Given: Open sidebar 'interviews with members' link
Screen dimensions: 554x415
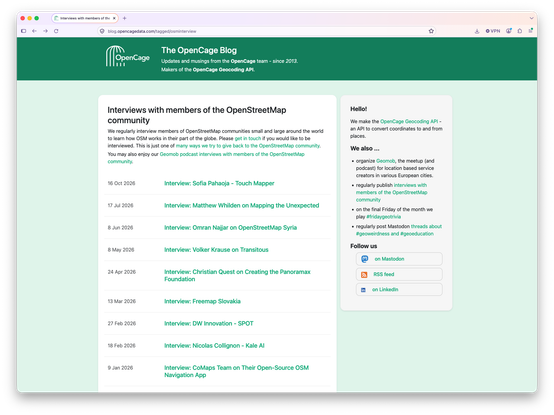Looking at the screenshot, I should coord(391,192).
